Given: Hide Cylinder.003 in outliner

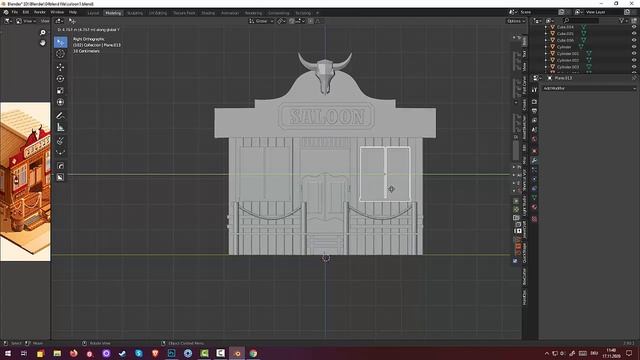Looking at the screenshot, I should point(634,67).
